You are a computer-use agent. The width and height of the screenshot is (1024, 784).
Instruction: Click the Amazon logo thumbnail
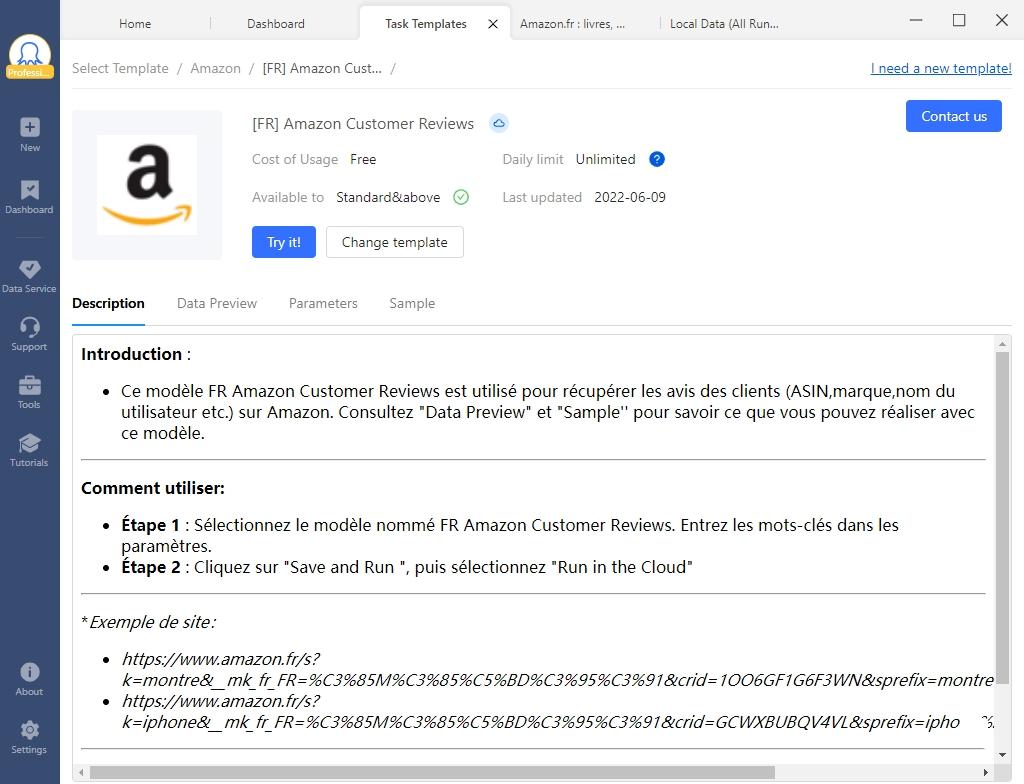(147, 185)
